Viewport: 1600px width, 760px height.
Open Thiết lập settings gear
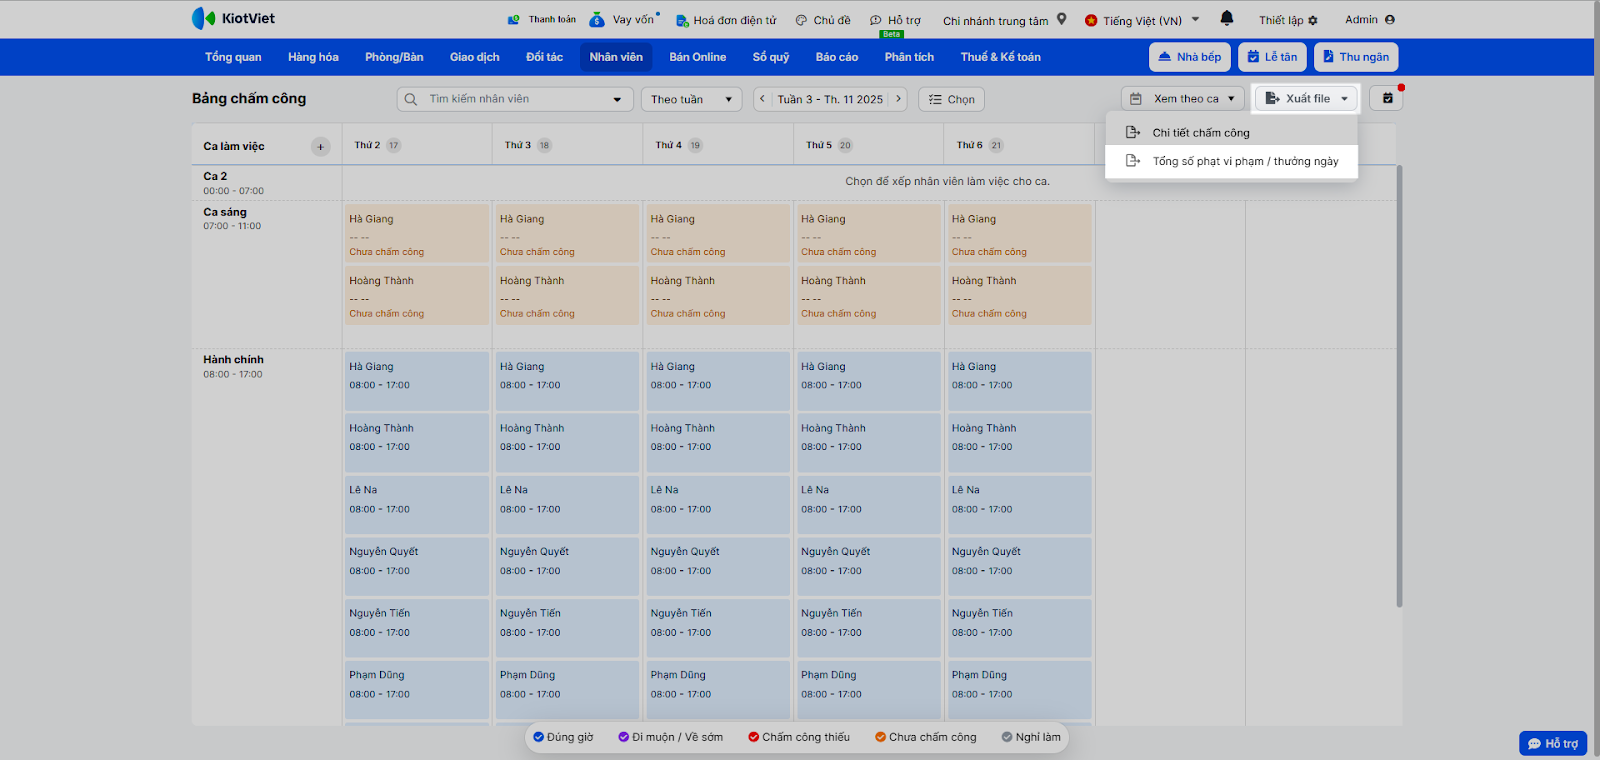pyautogui.click(x=1288, y=20)
